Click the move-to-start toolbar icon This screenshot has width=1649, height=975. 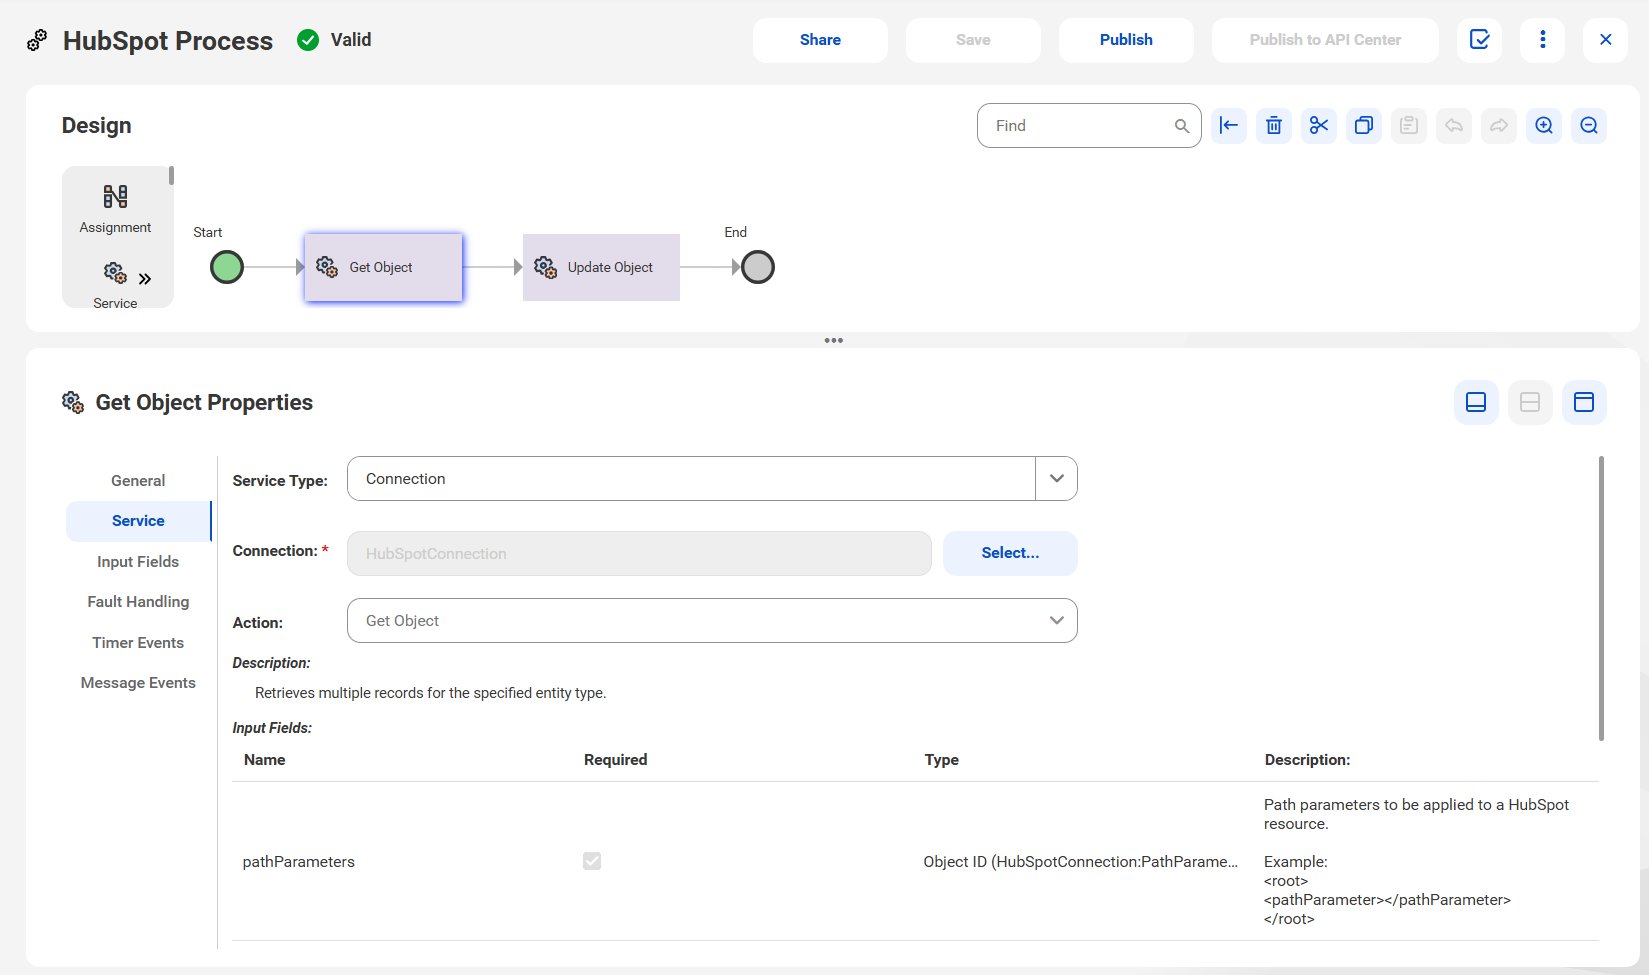pos(1229,126)
